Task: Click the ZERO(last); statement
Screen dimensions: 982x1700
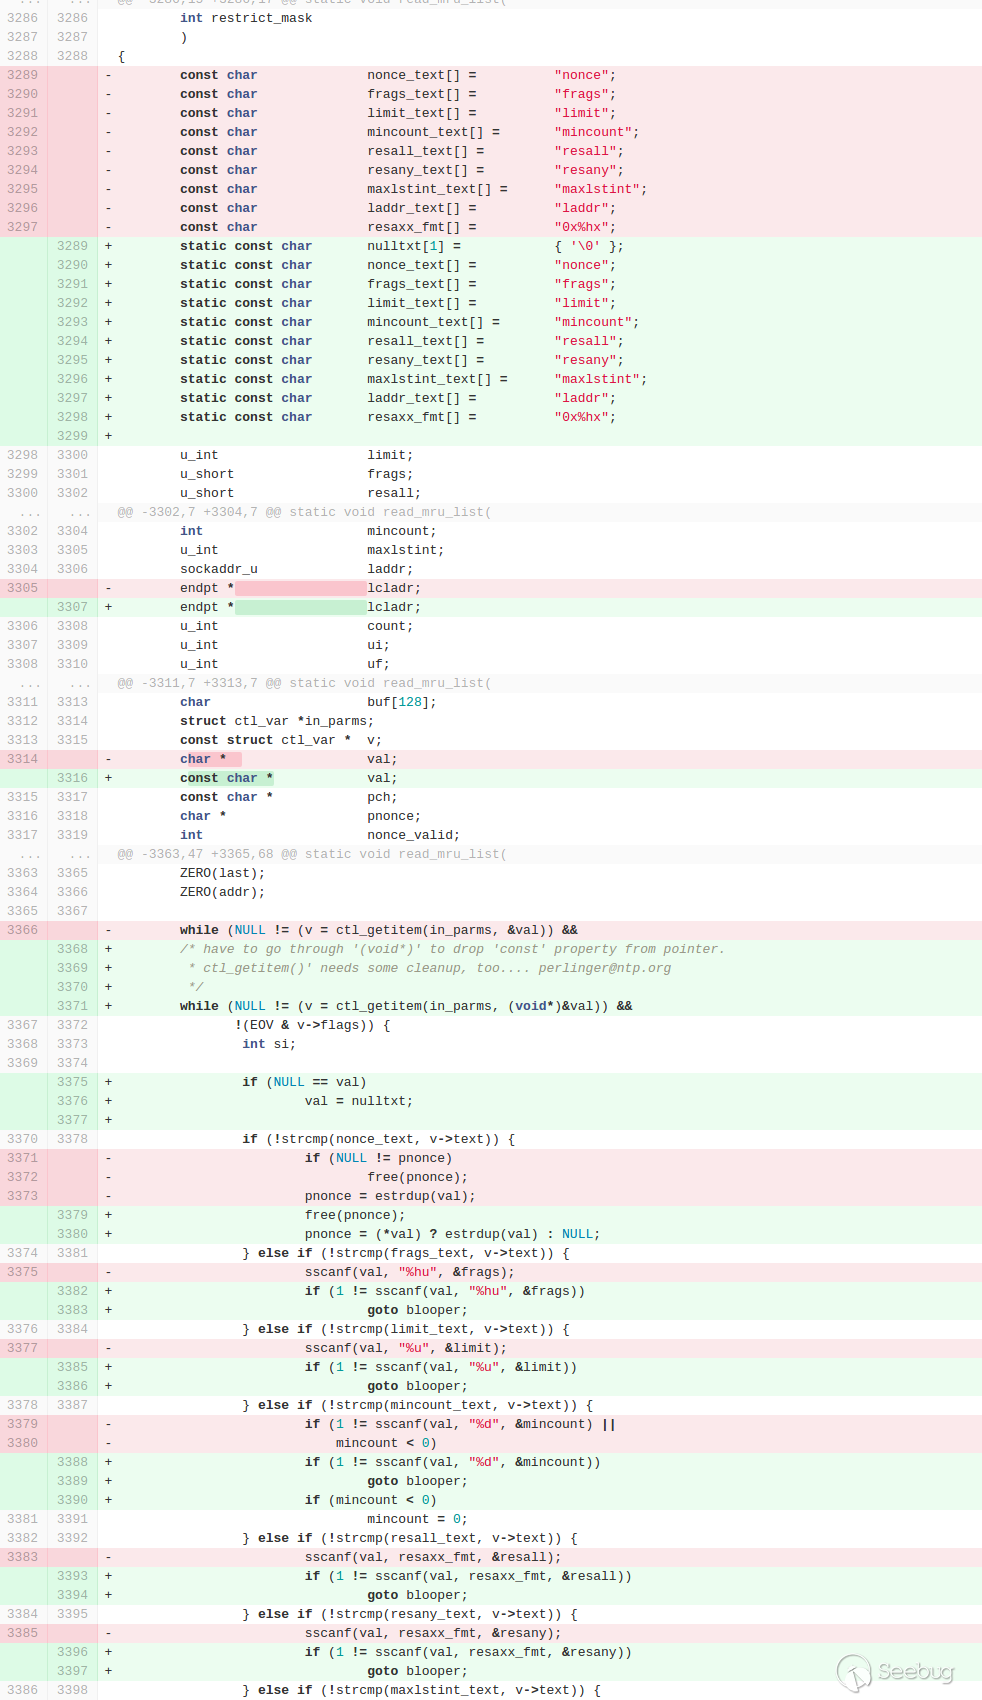Action: click(x=222, y=873)
